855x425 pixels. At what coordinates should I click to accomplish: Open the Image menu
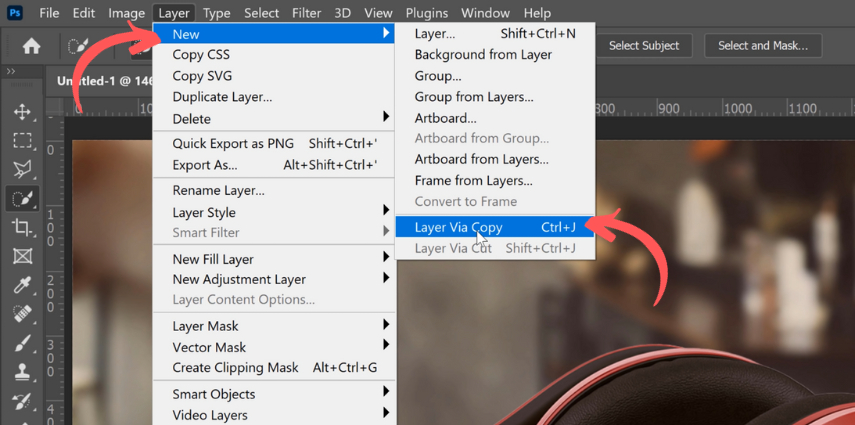pyautogui.click(x=127, y=13)
